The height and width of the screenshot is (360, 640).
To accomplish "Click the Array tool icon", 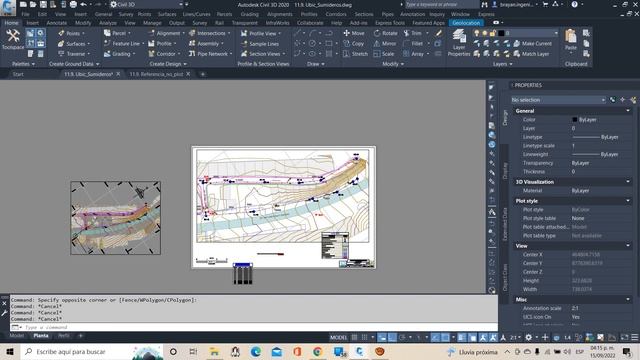I will pyautogui.click(x=406, y=53).
